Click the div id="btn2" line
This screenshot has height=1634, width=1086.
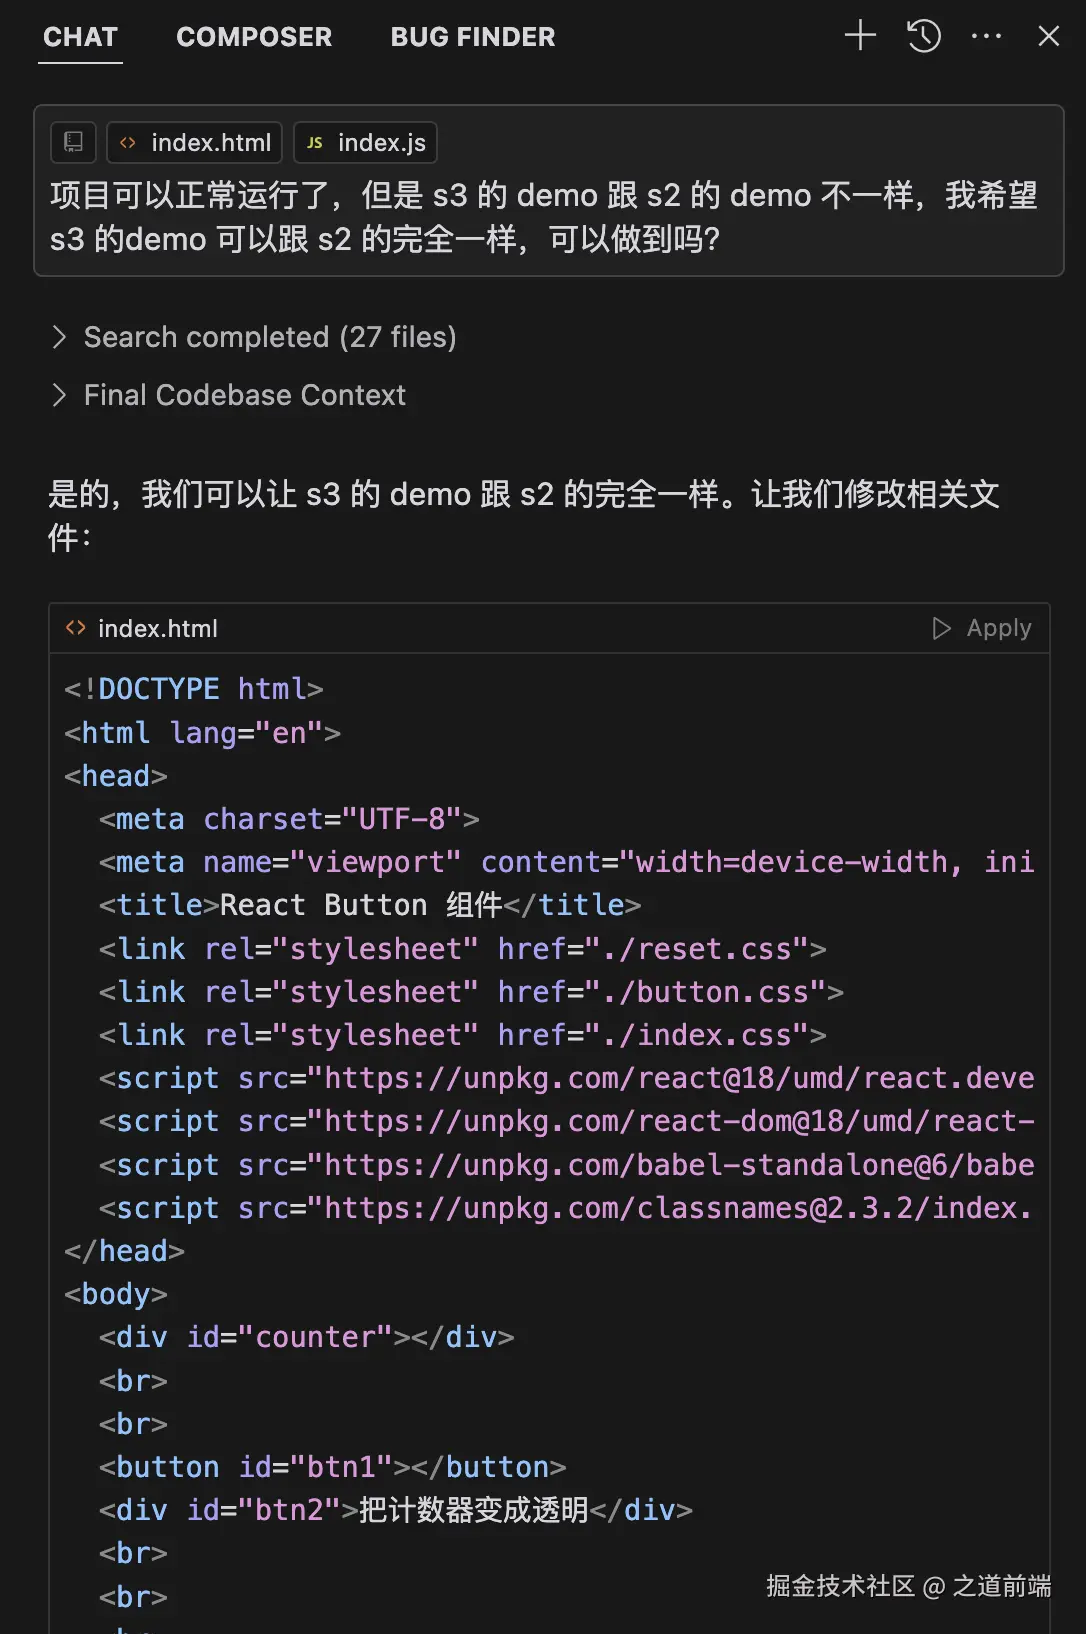396,1510
